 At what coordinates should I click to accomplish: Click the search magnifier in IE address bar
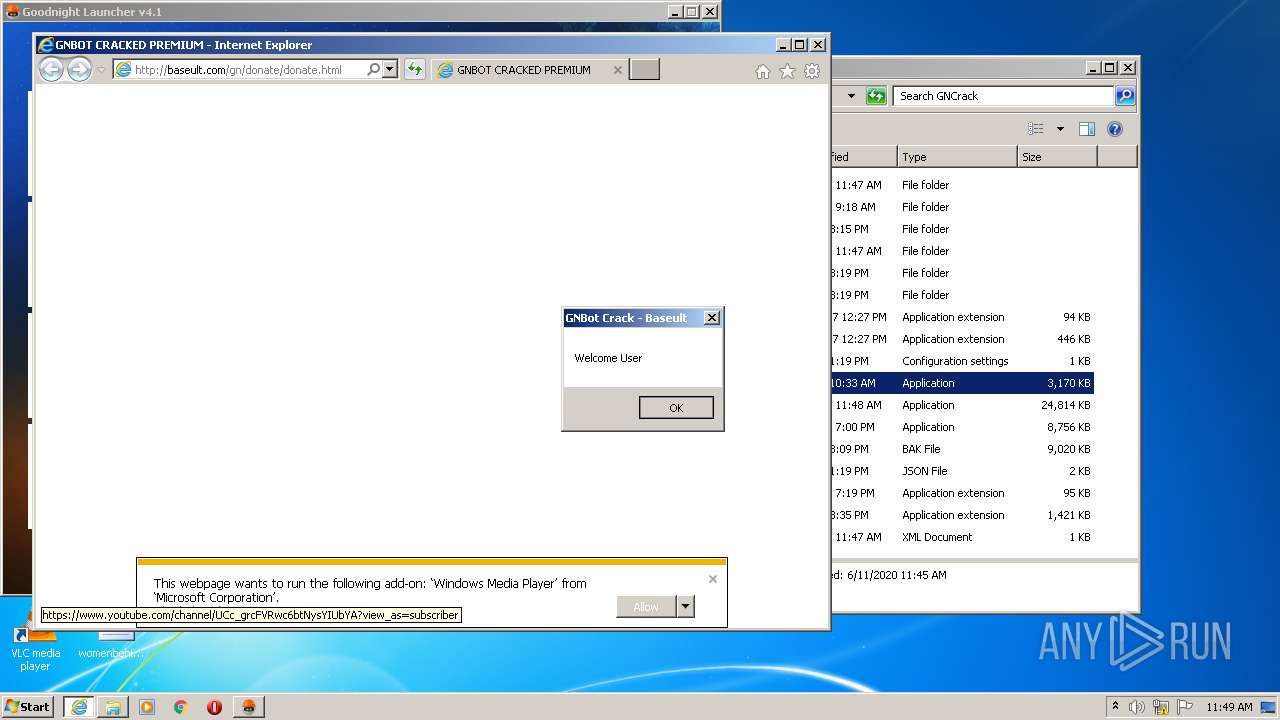(x=373, y=70)
